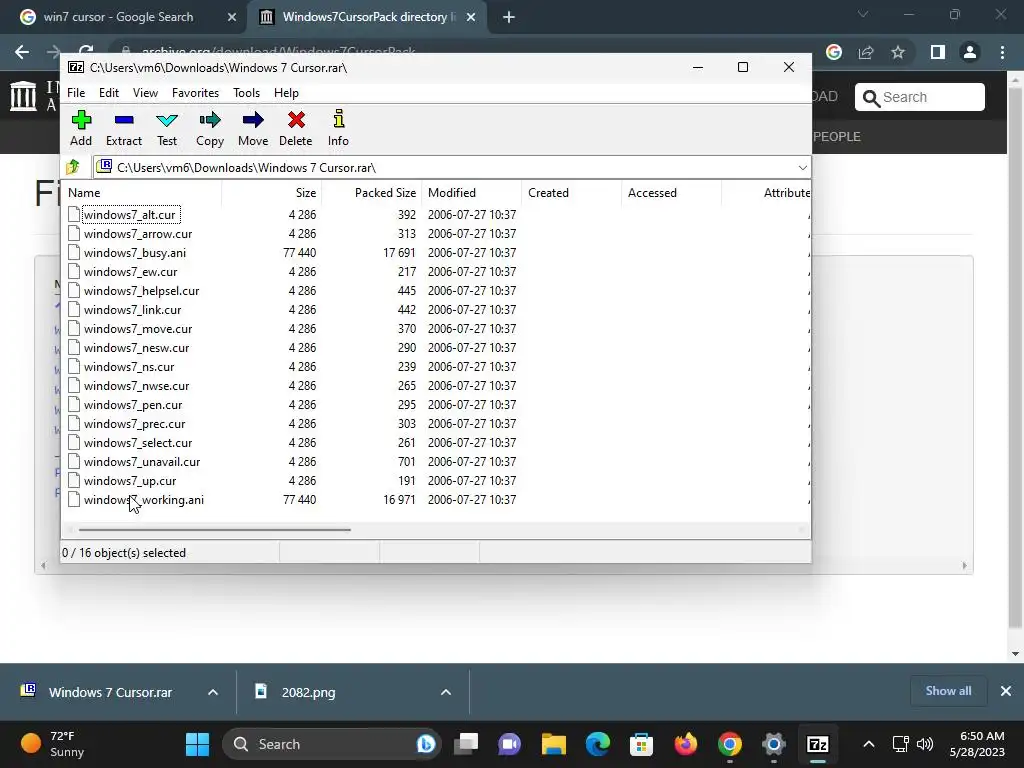Click the Chrome page vertical scrollbar
The image size is (1024, 768).
click(1015, 359)
